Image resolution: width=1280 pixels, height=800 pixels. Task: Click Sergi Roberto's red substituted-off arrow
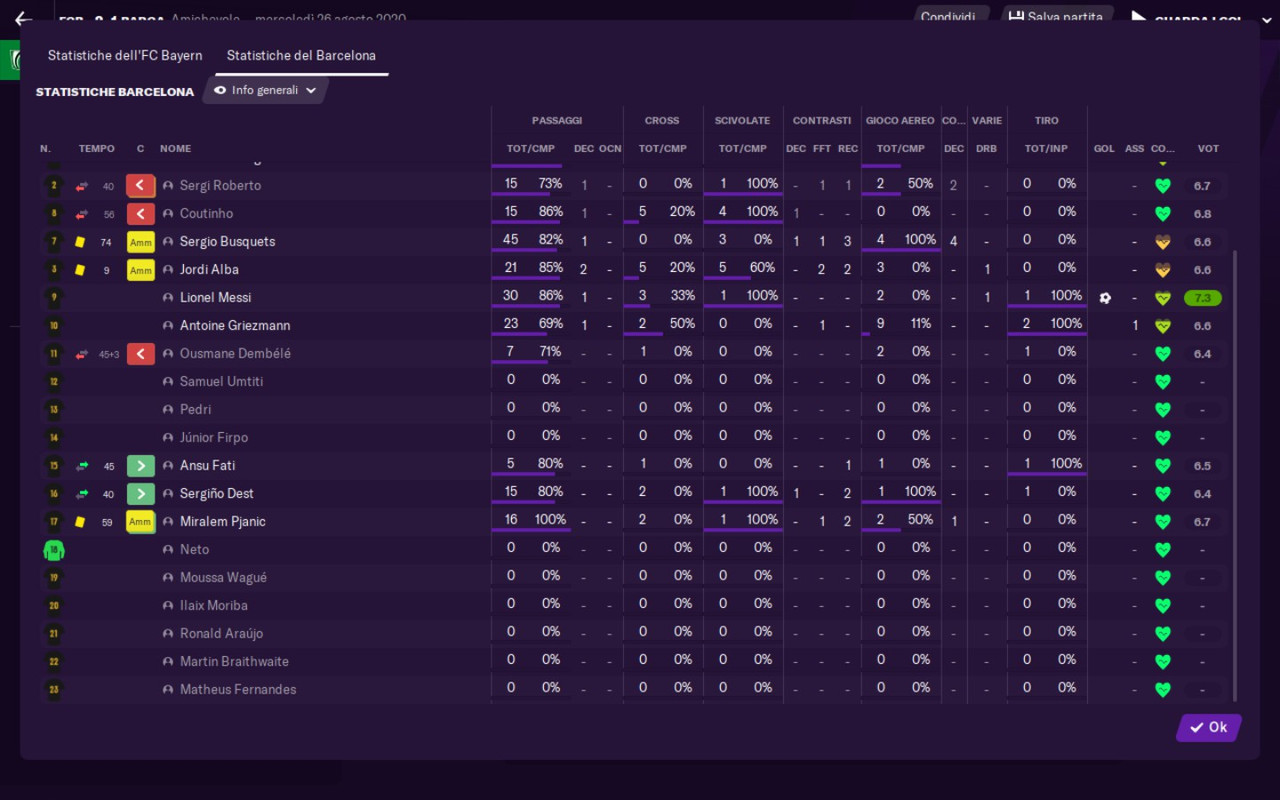(140, 186)
